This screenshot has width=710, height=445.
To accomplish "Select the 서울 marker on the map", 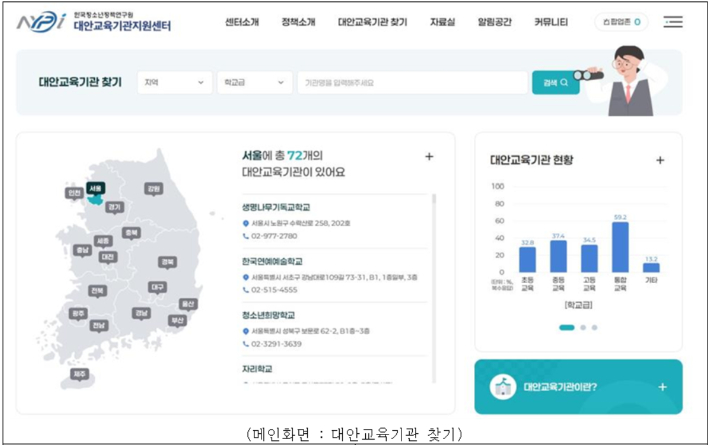I will [x=96, y=188].
